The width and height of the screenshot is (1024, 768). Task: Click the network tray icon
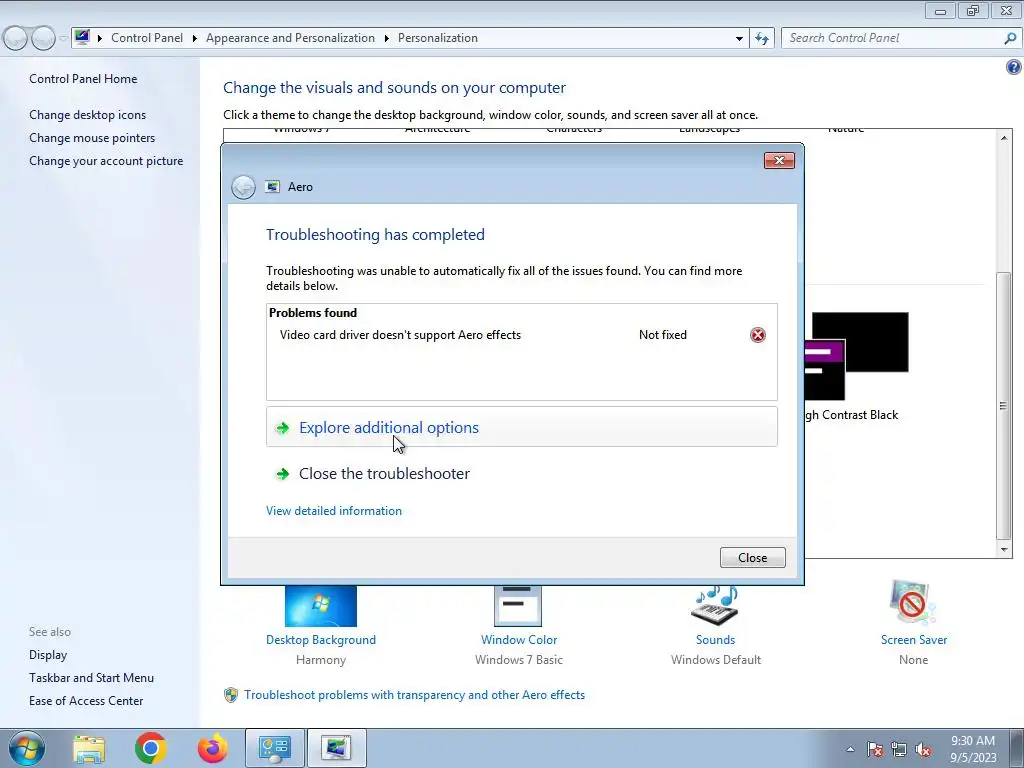899,749
